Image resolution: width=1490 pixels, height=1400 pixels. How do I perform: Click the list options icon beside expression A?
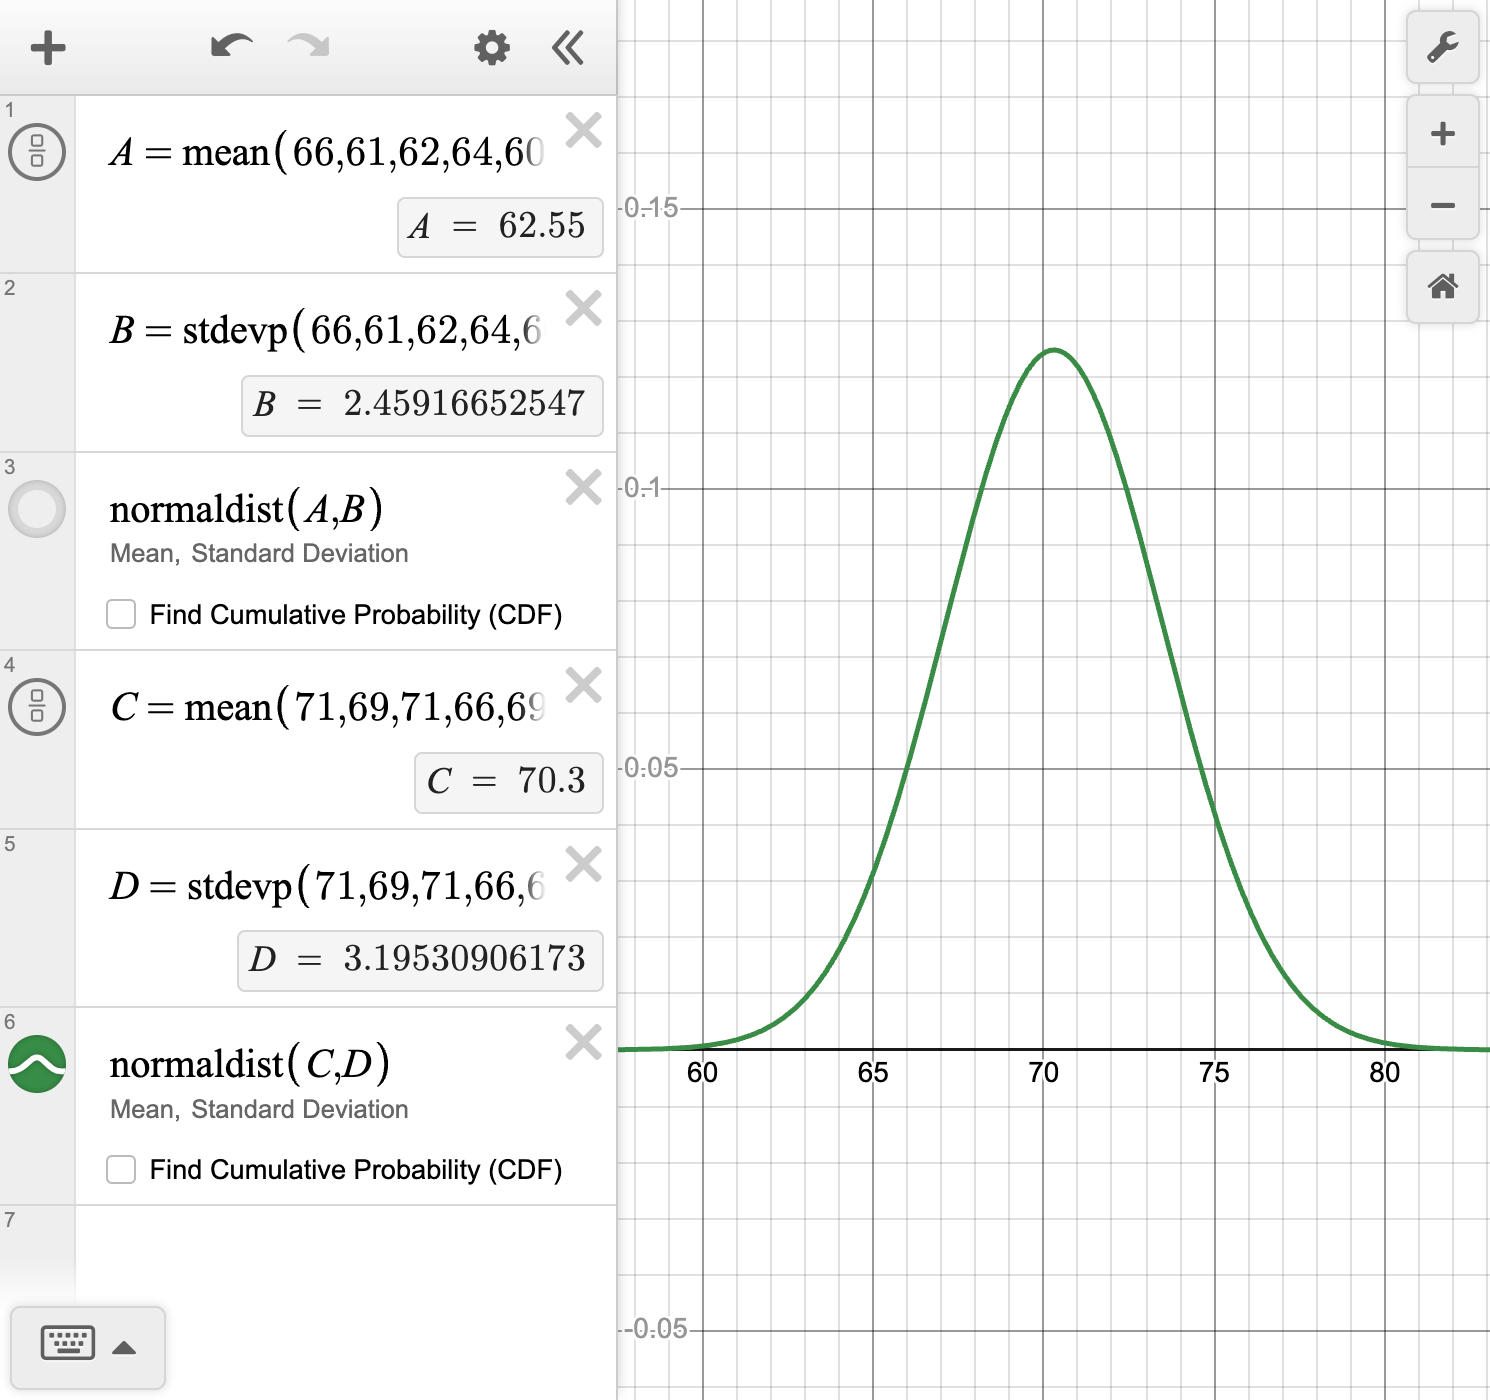(x=37, y=152)
